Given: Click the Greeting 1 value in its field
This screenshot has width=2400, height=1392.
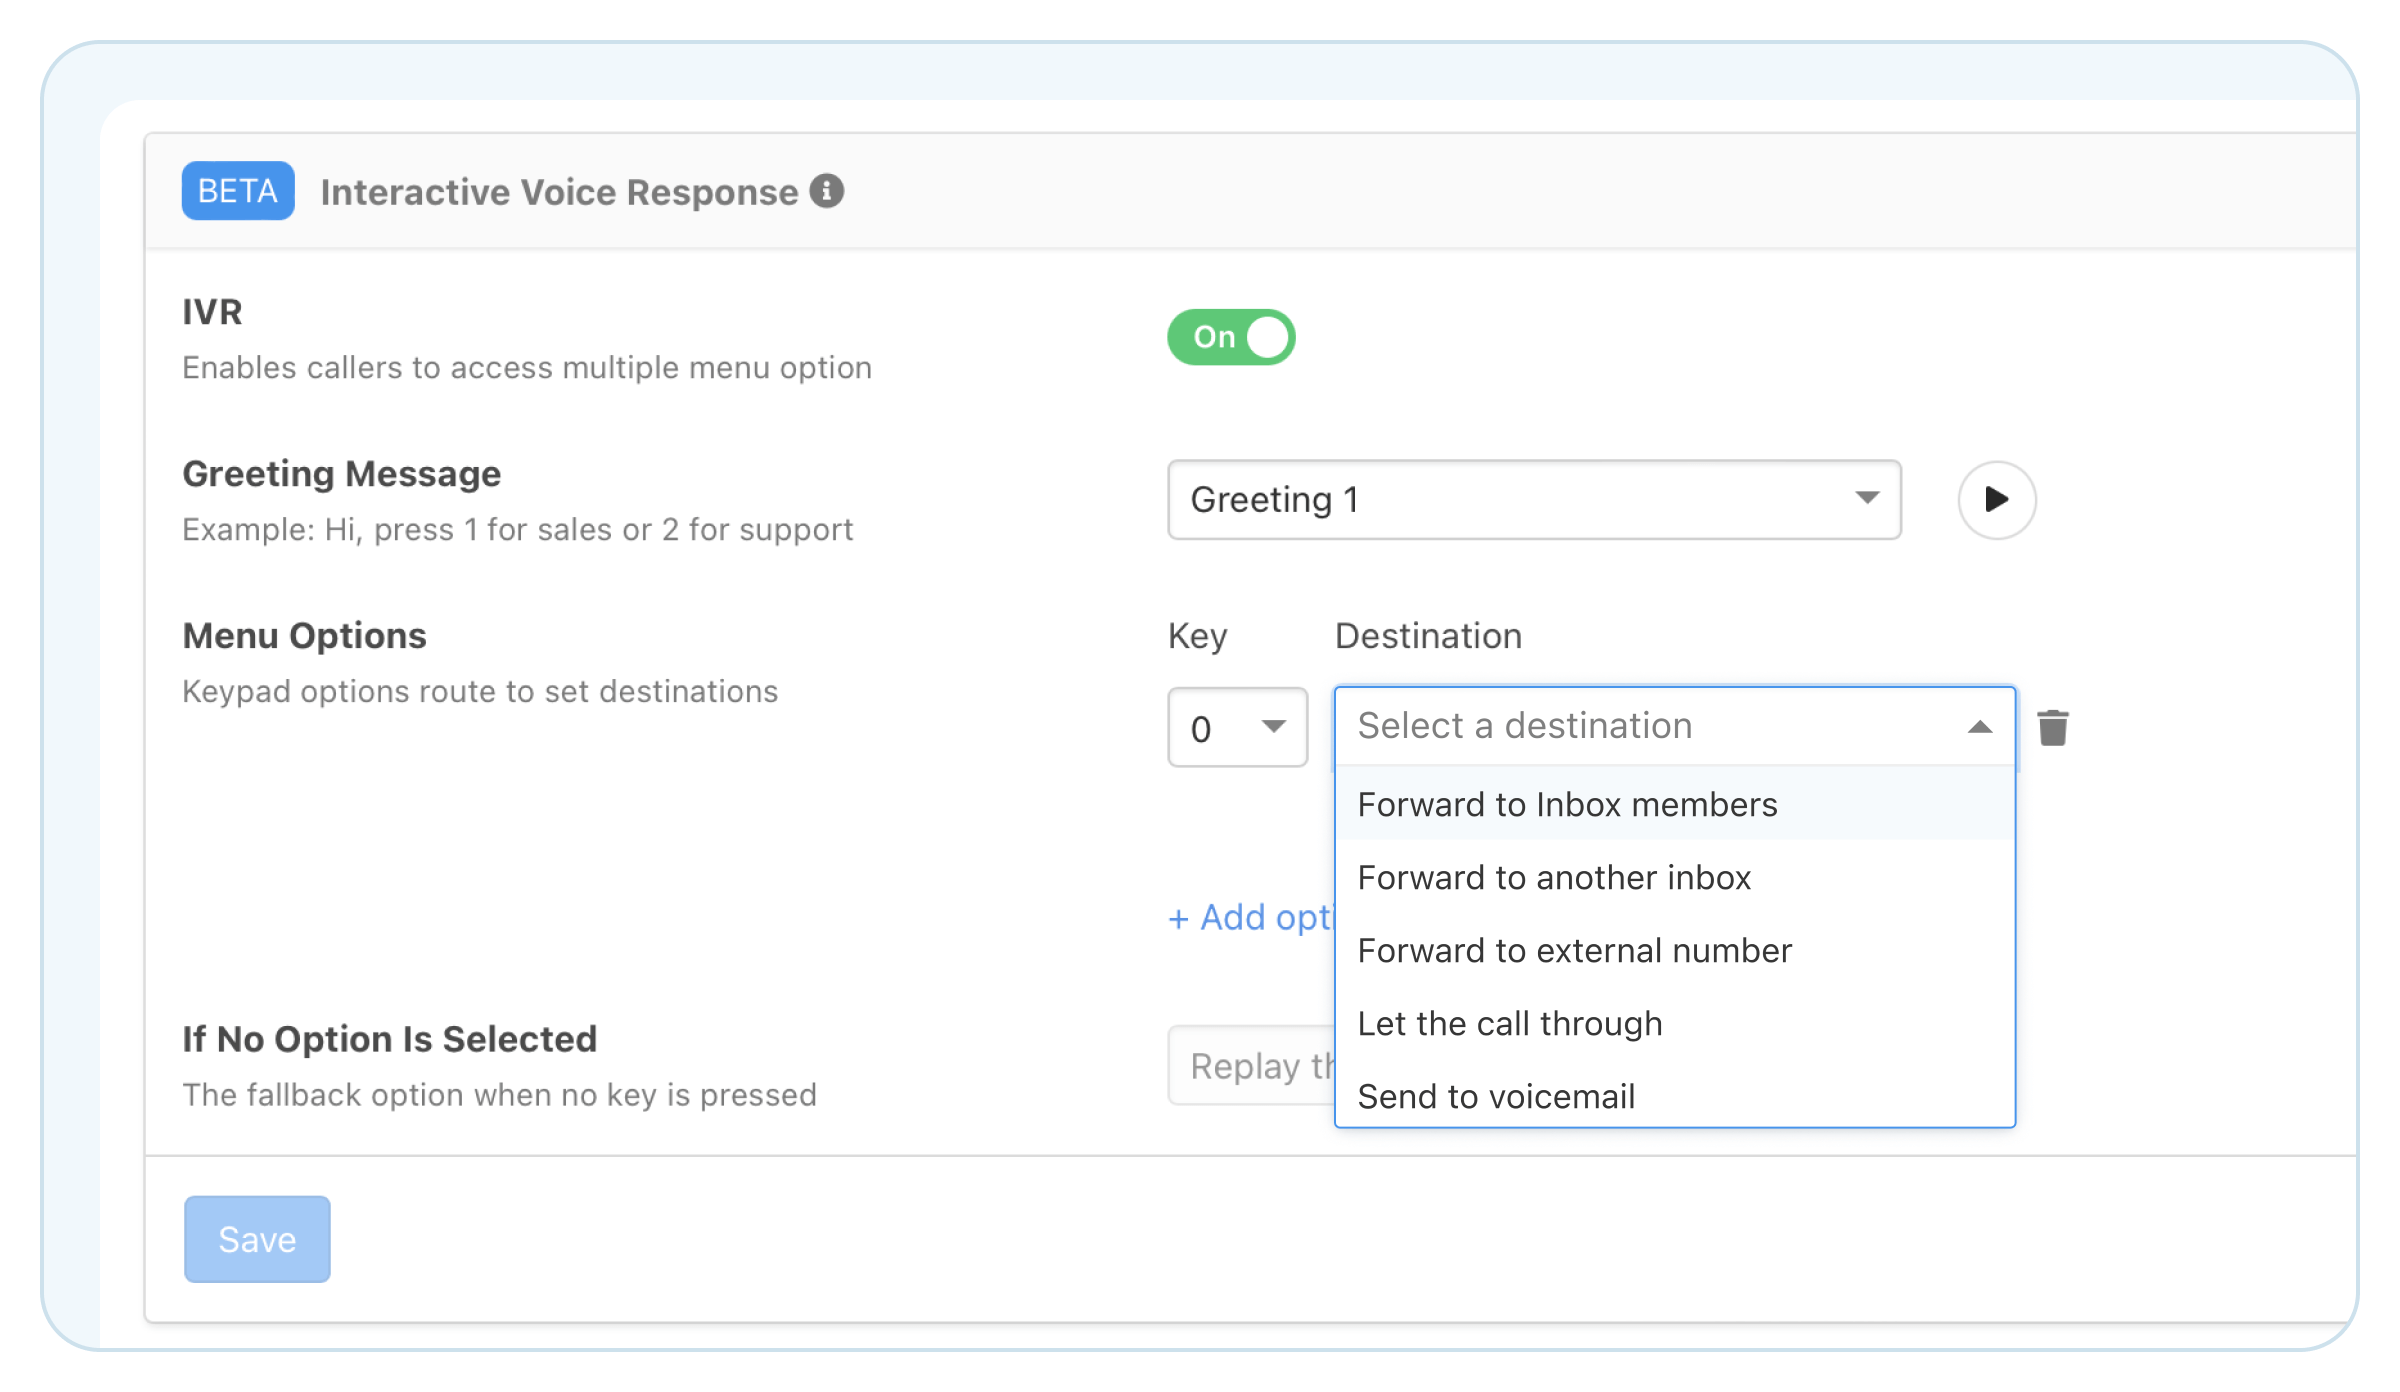Looking at the screenshot, I should (1275, 500).
